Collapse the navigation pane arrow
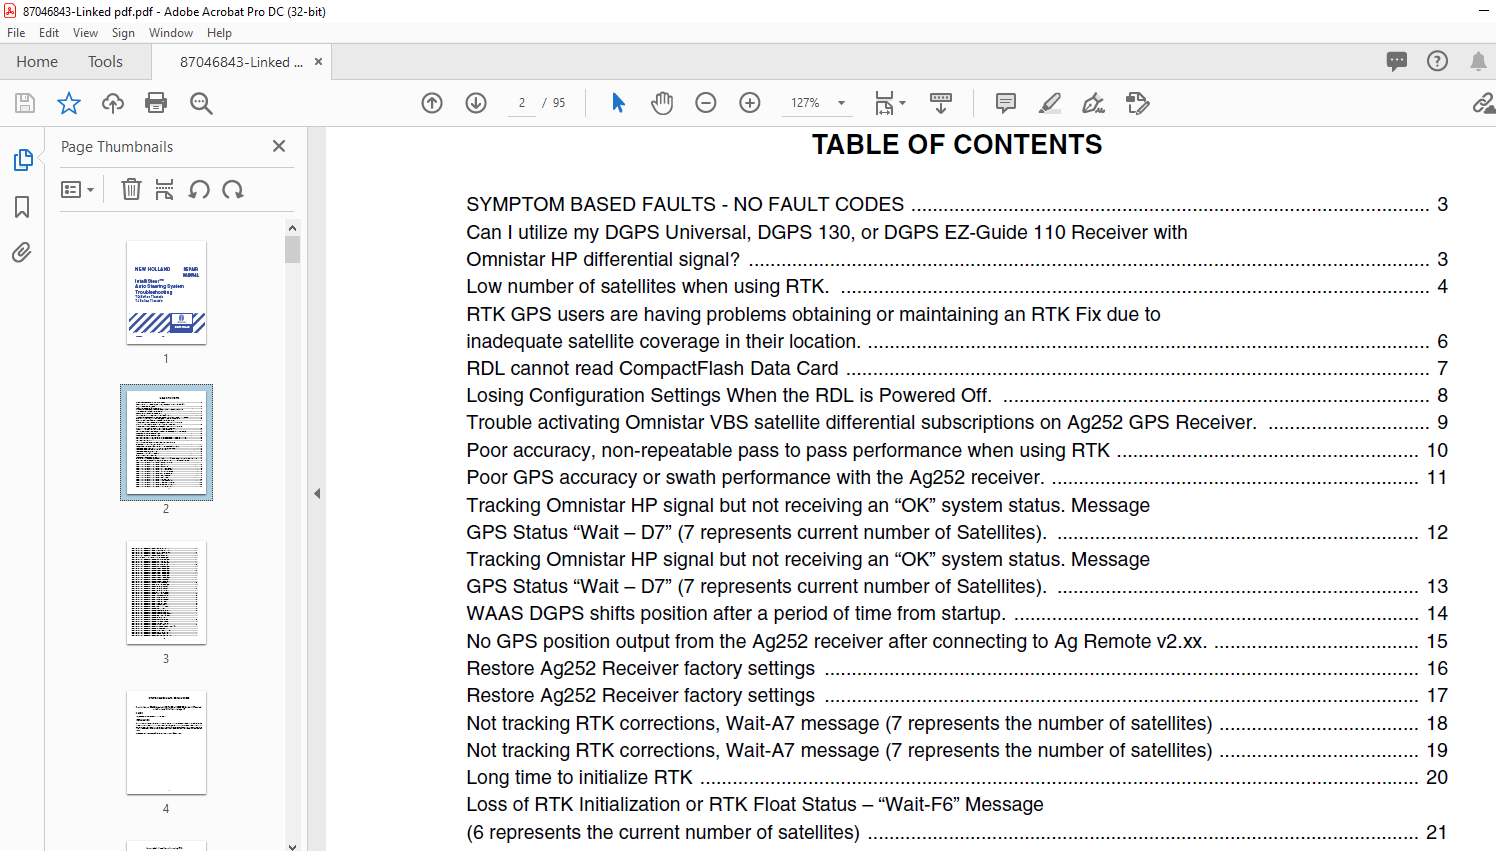This screenshot has width=1496, height=851. click(x=317, y=493)
